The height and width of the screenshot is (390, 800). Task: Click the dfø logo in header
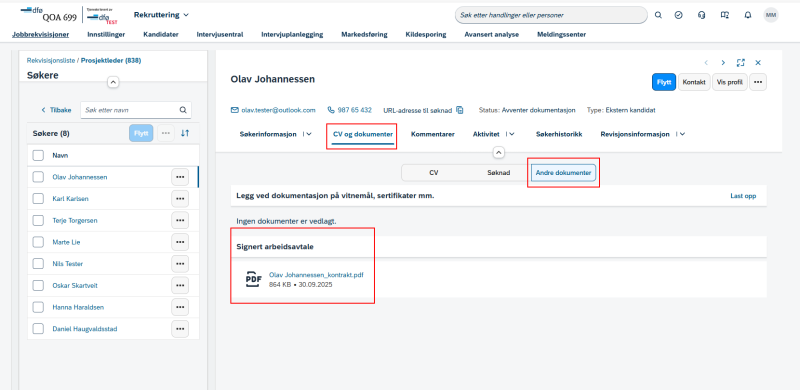32,10
